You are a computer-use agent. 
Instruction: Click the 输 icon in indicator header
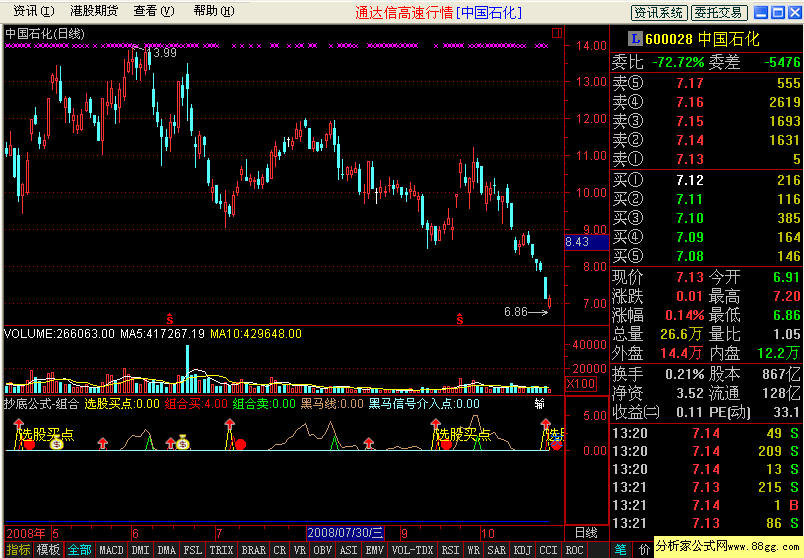coord(539,404)
